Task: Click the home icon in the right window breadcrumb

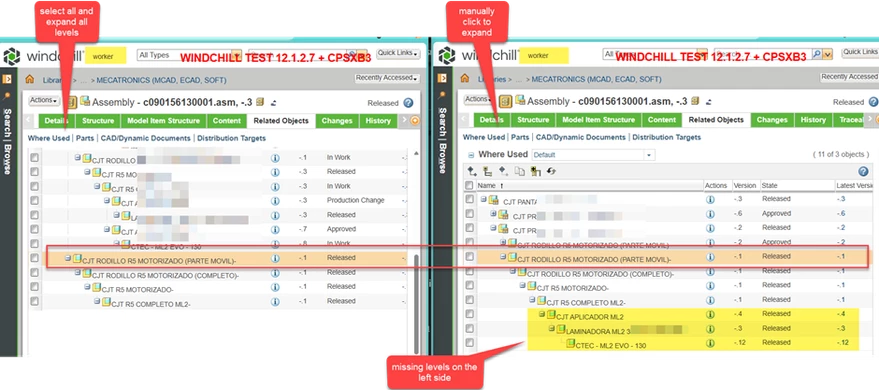Action: click(464, 79)
